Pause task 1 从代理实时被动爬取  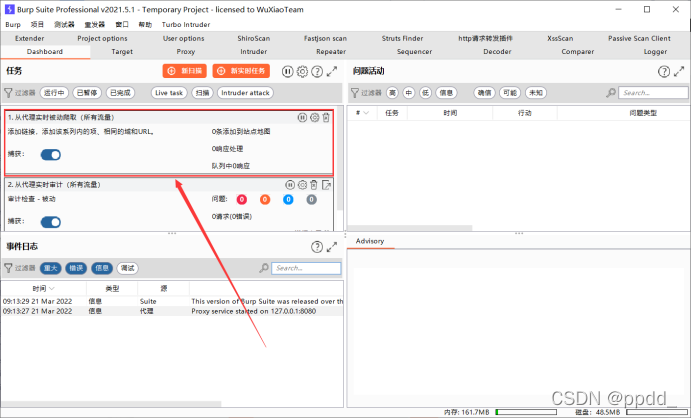pos(302,117)
